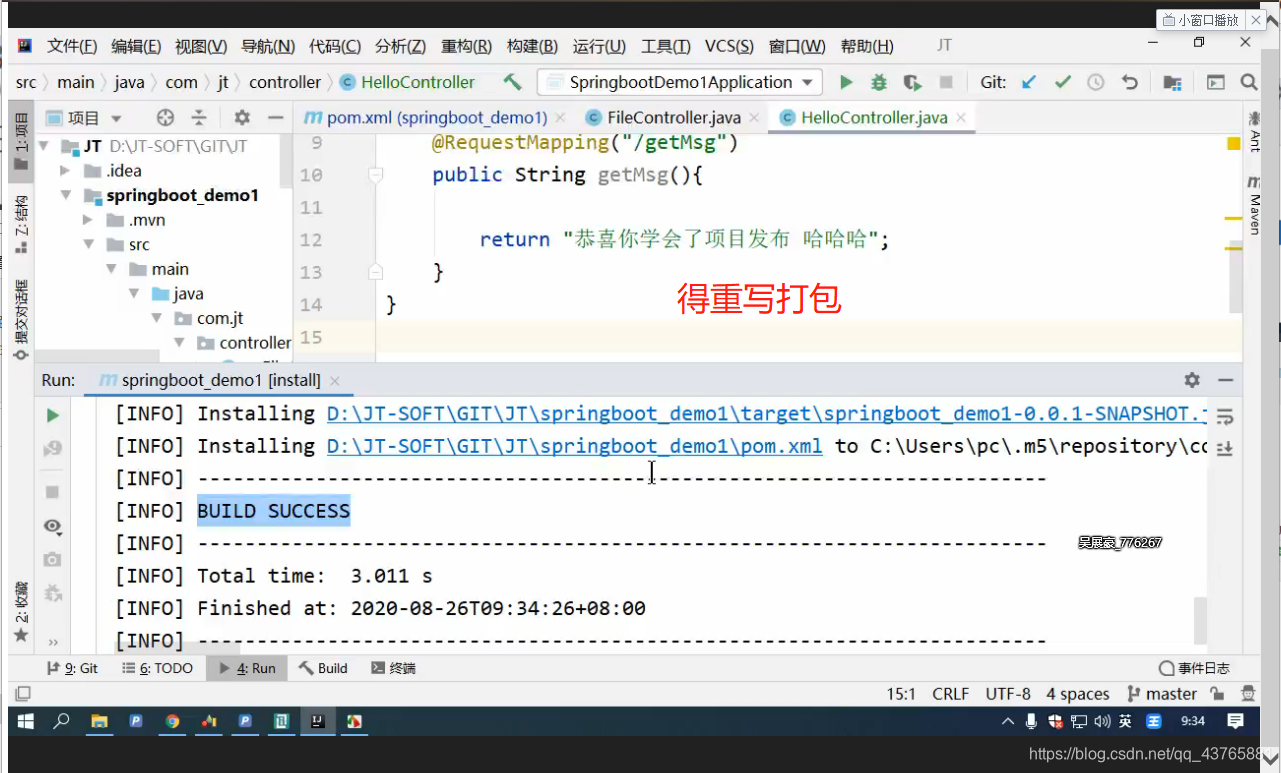Hide the project tool window

275,118
